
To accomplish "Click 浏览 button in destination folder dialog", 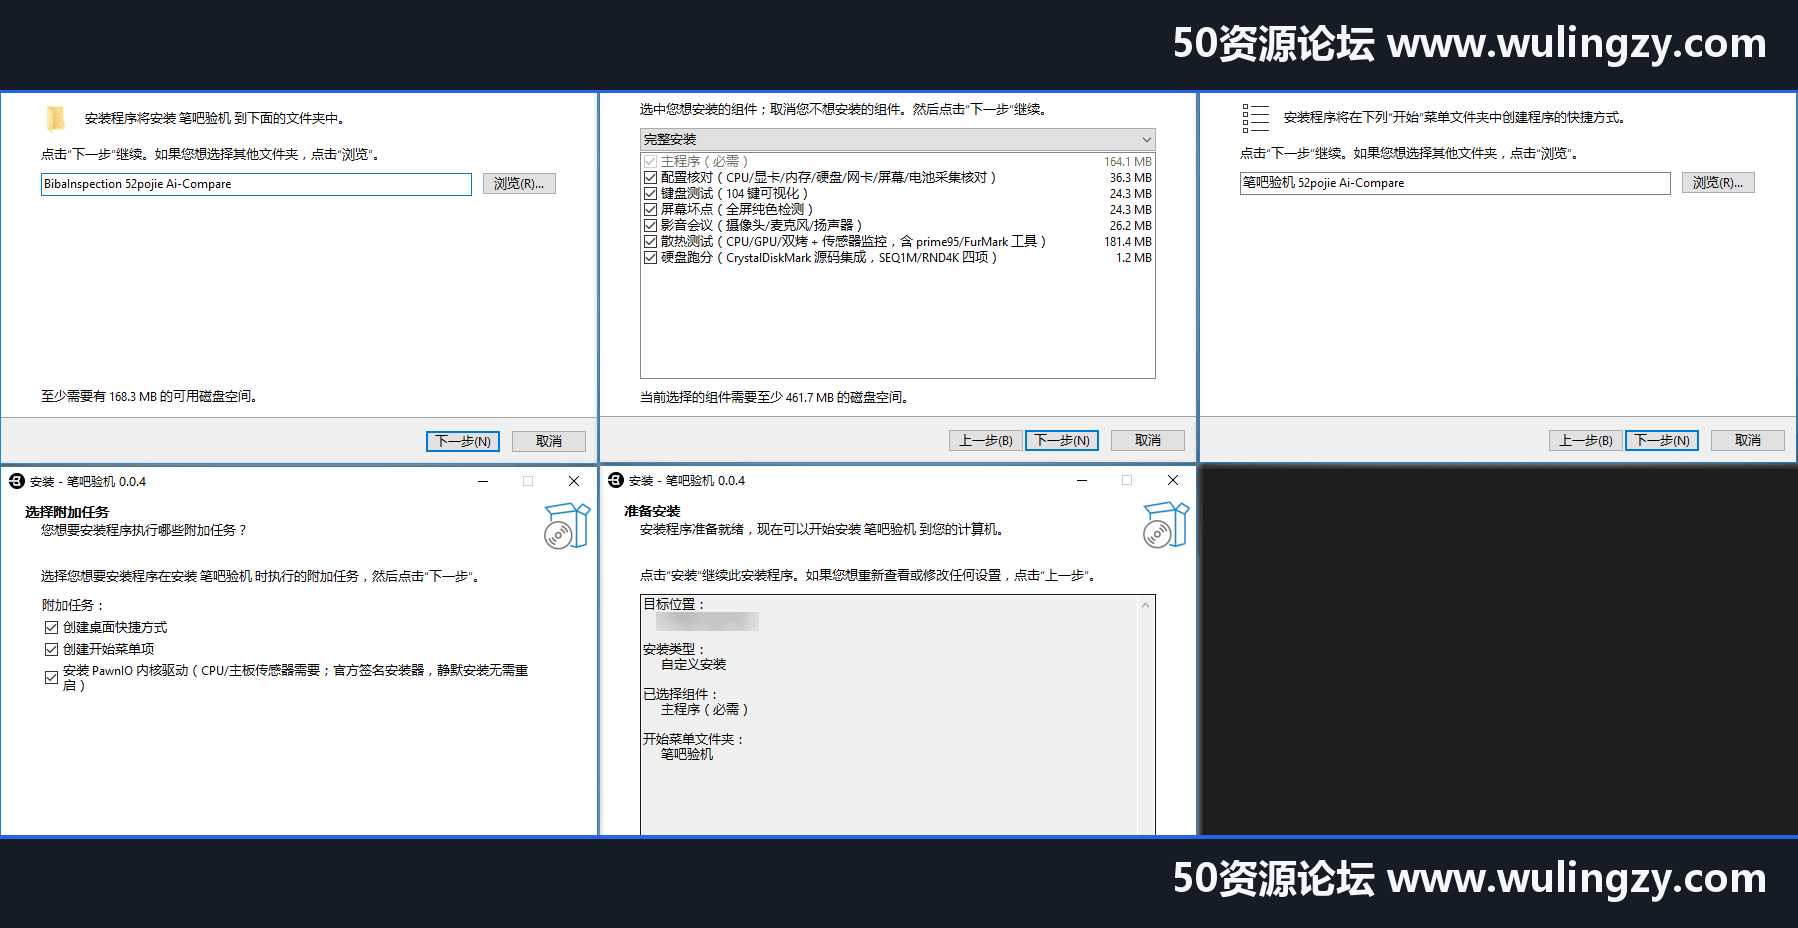I will pos(519,184).
